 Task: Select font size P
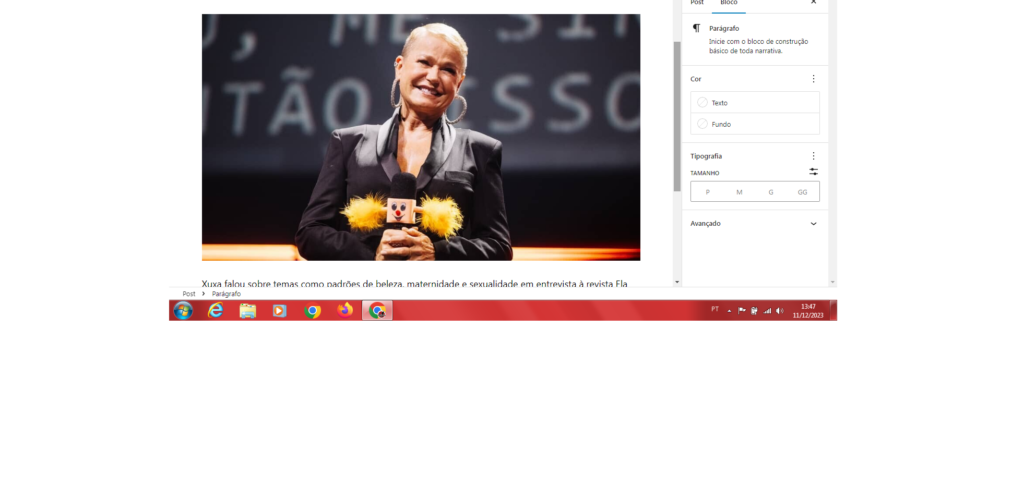(x=707, y=192)
